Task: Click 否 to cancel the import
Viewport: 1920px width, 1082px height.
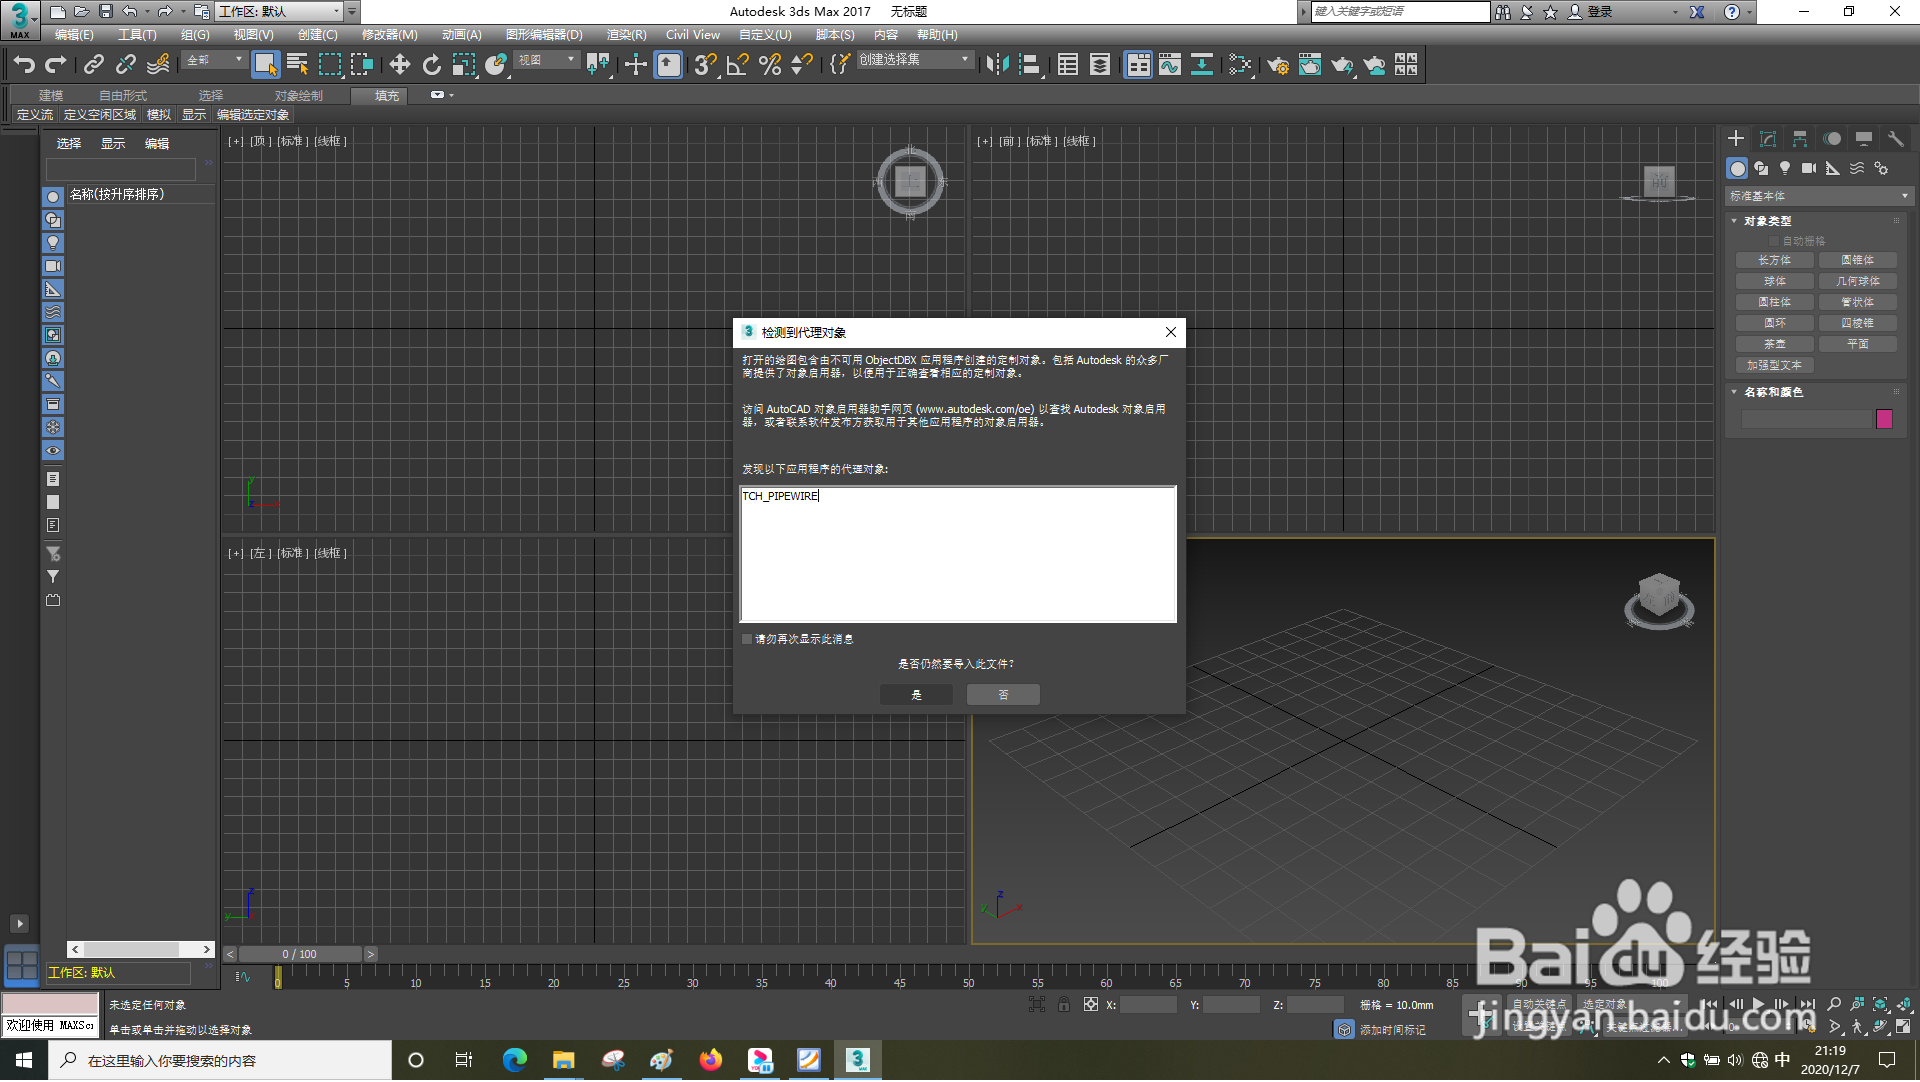Action: tap(1003, 695)
